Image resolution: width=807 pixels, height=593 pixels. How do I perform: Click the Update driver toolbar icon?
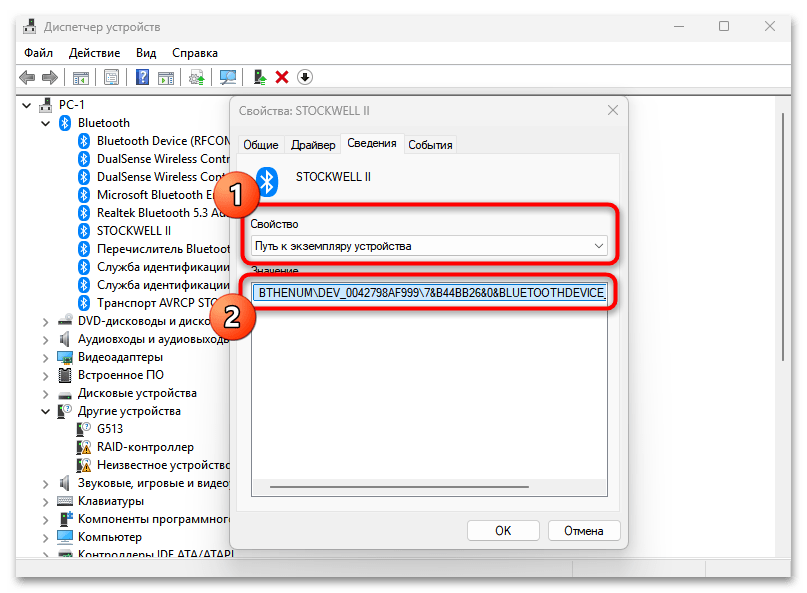click(197, 78)
